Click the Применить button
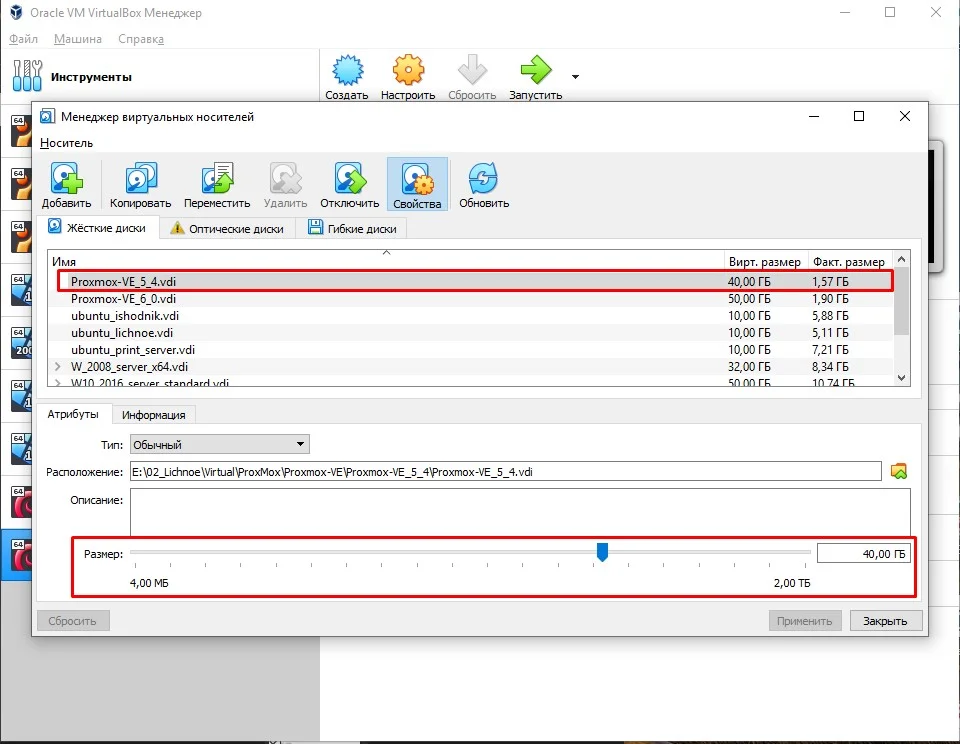Image resolution: width=960 pixels, height=744 pixels. [x=805, y=621]
